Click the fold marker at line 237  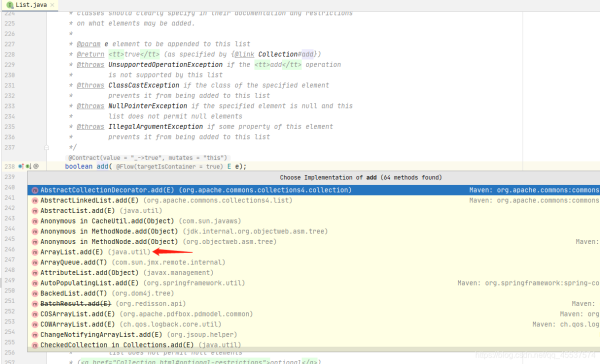46,147
